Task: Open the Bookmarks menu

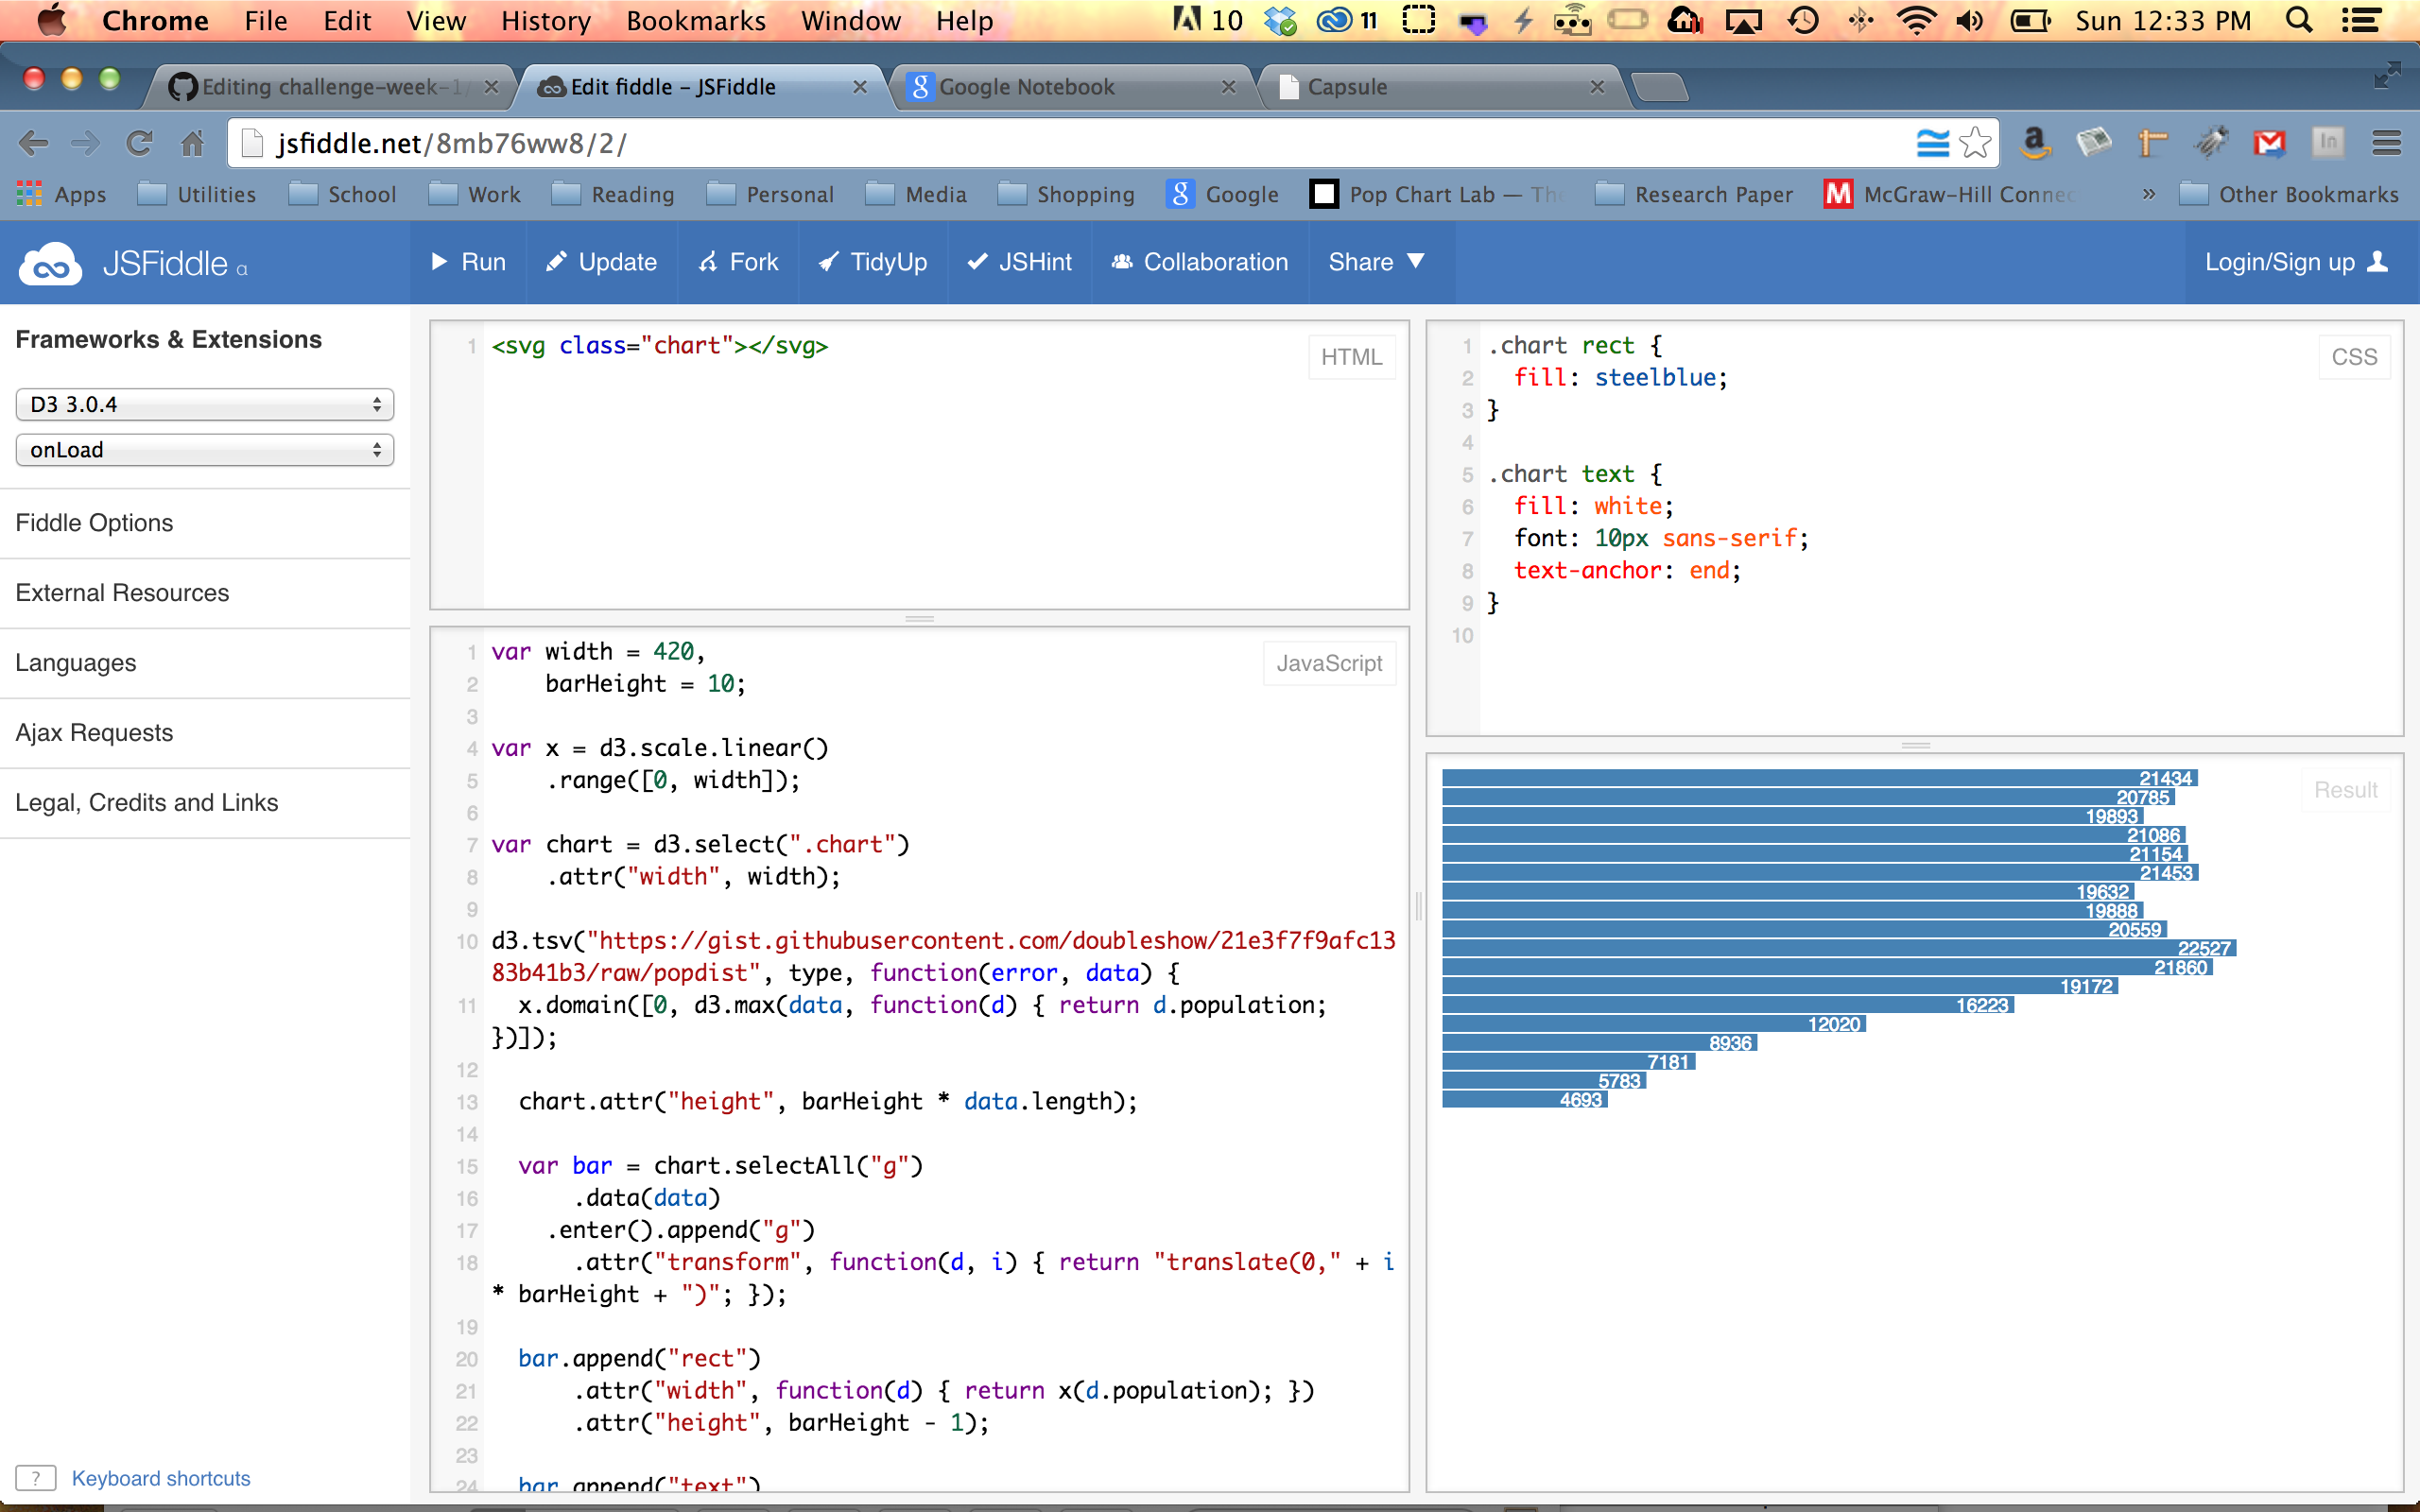Action: [x=696, y=20]
